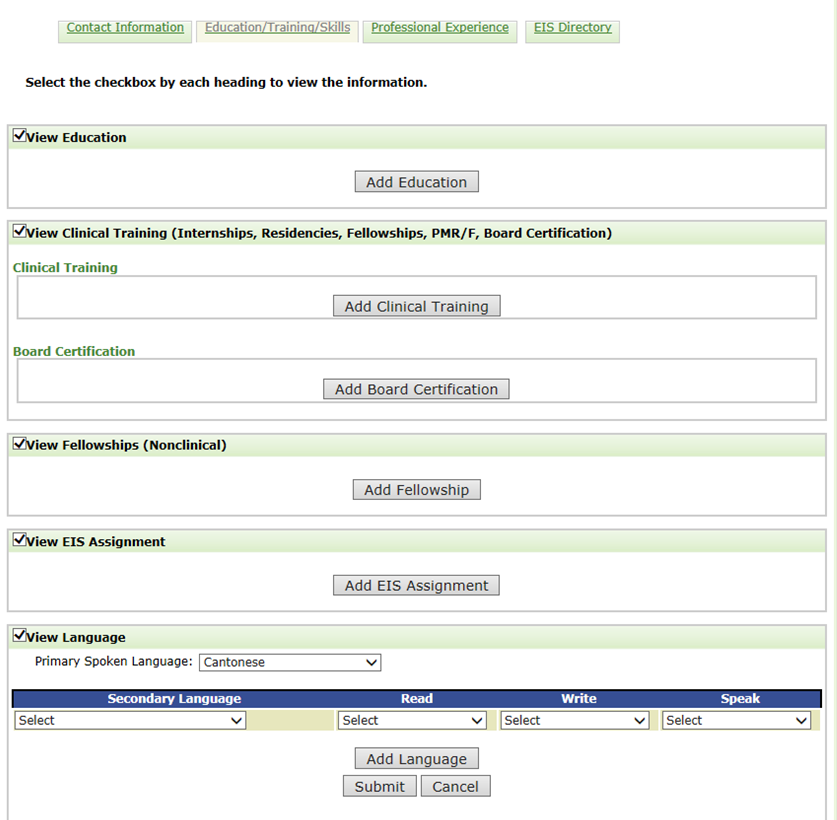Click the Add Education button

(x=416, y=182)
